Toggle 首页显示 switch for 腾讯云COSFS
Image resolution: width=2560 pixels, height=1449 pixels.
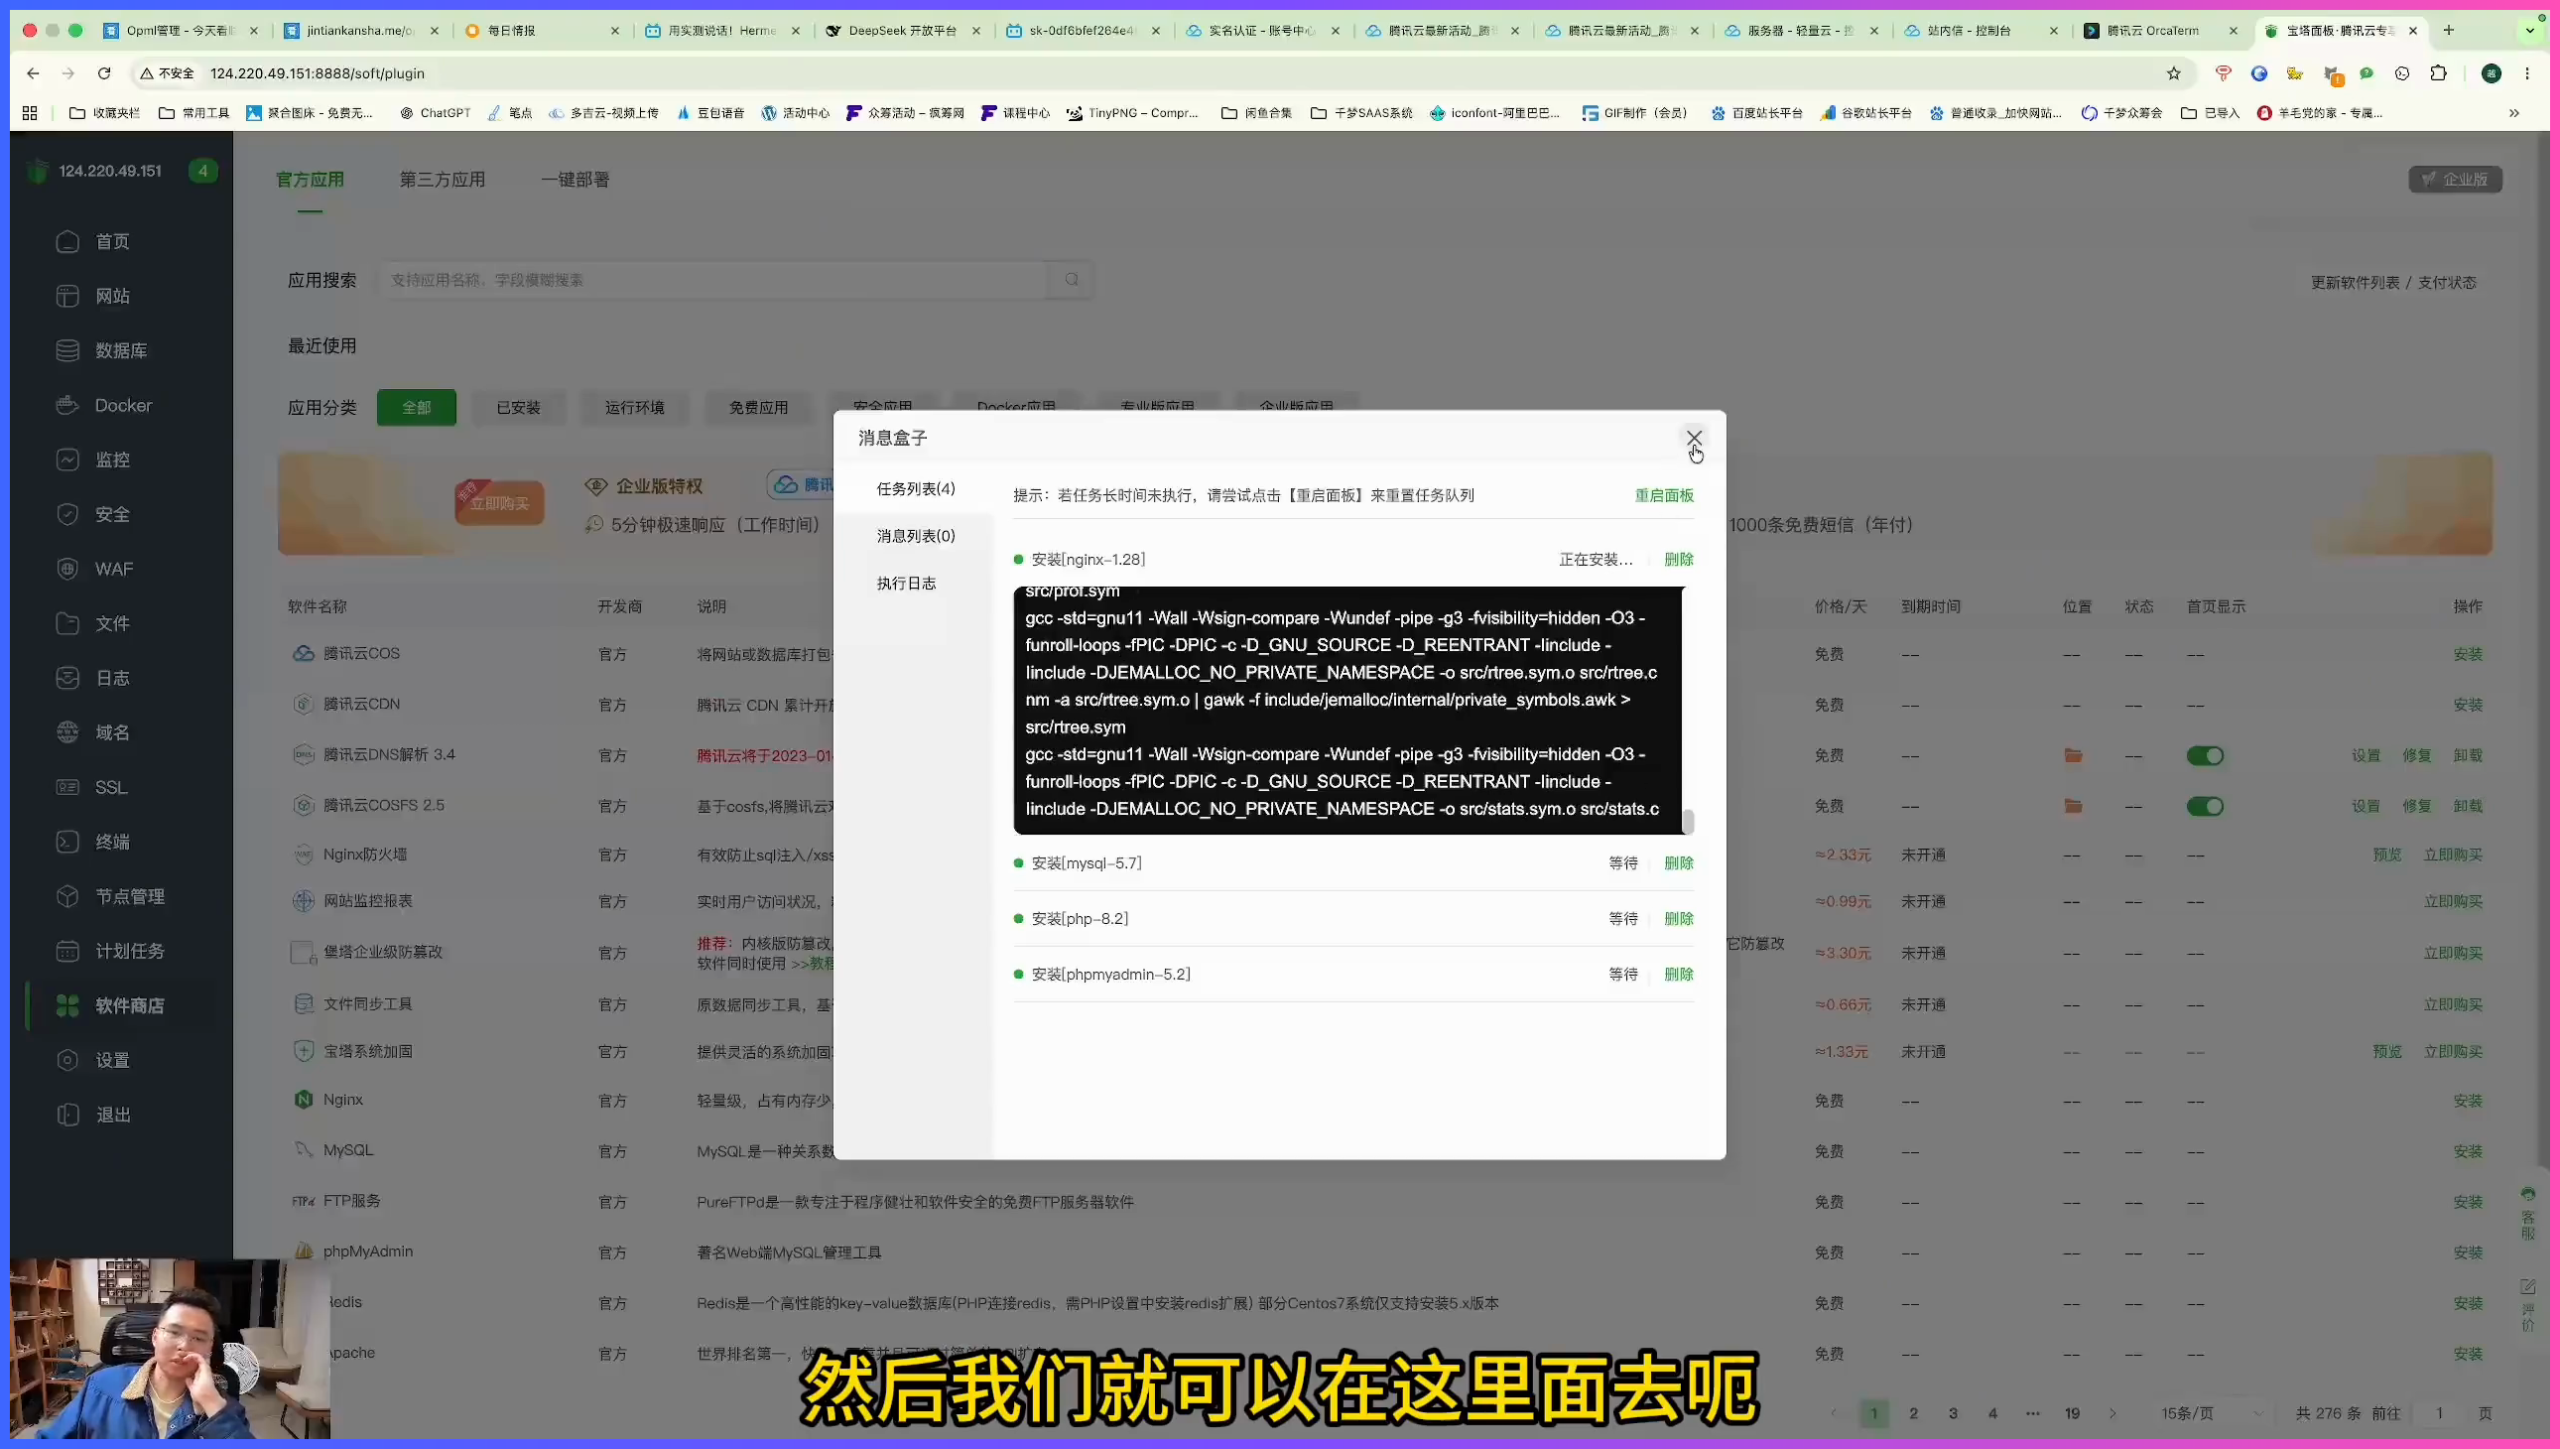2204,806
